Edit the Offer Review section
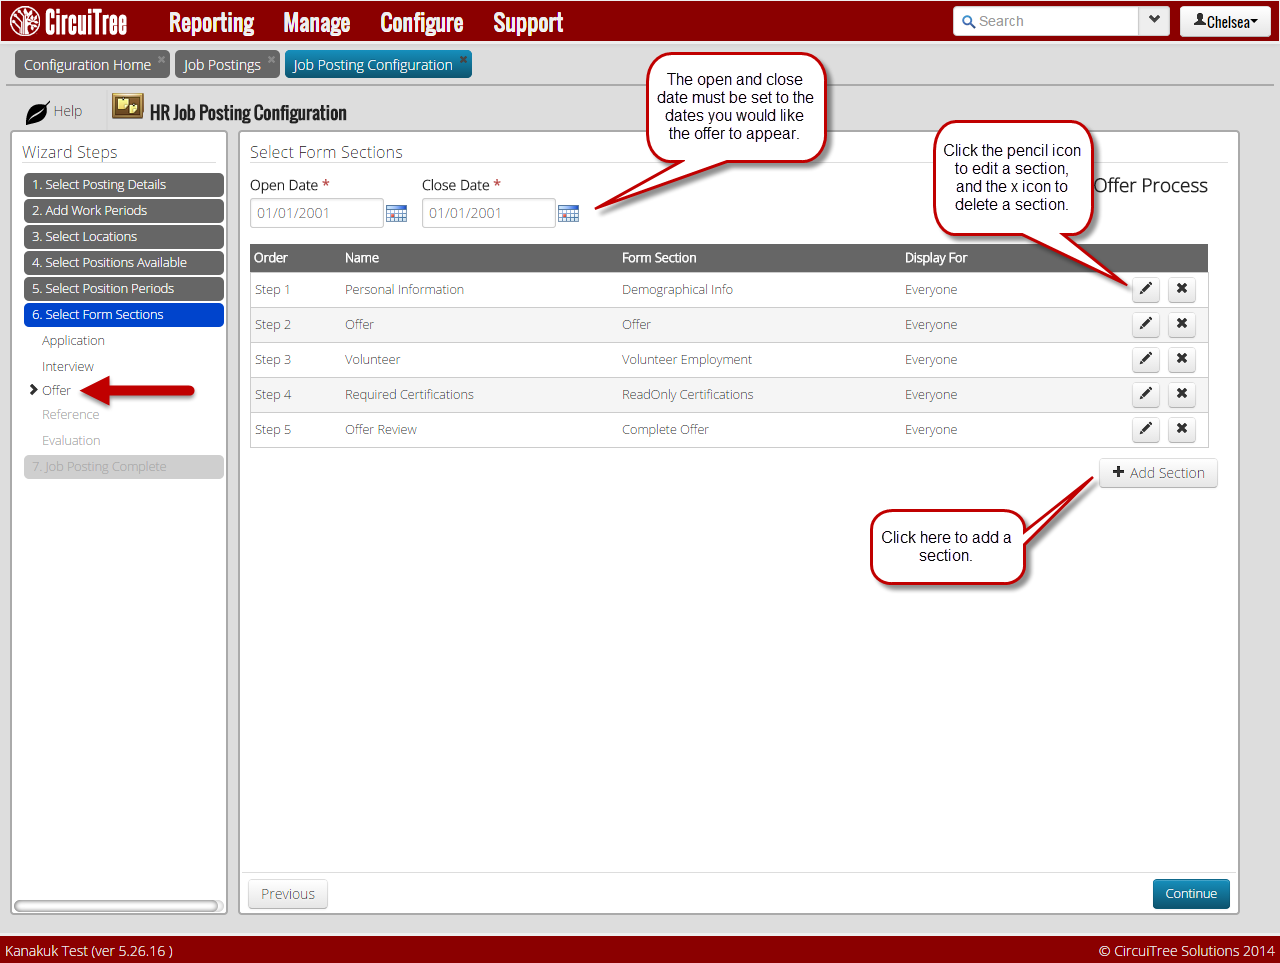The height and width of the screenshot is (963, 1280). 1146,429
